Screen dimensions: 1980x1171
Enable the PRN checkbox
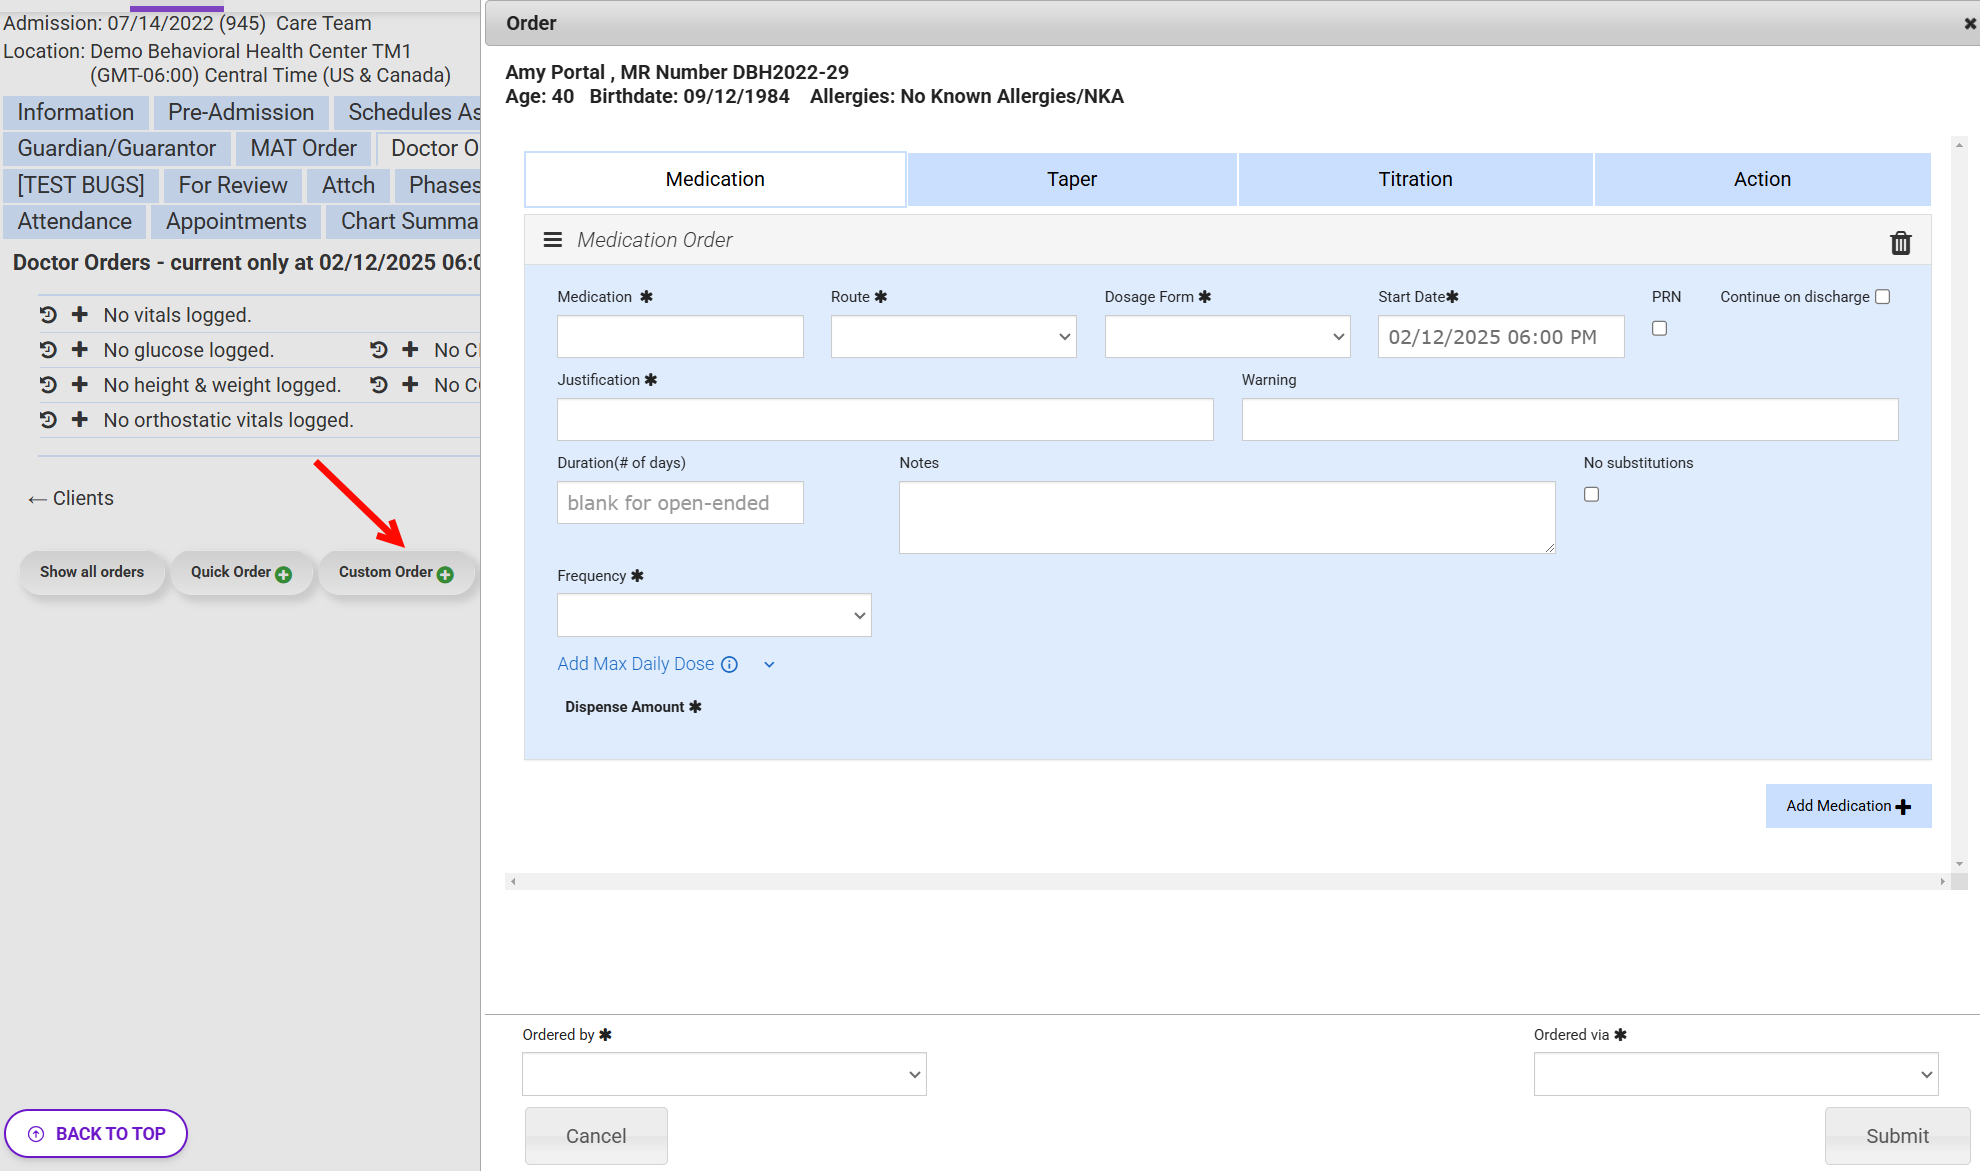click(1659, 328)
